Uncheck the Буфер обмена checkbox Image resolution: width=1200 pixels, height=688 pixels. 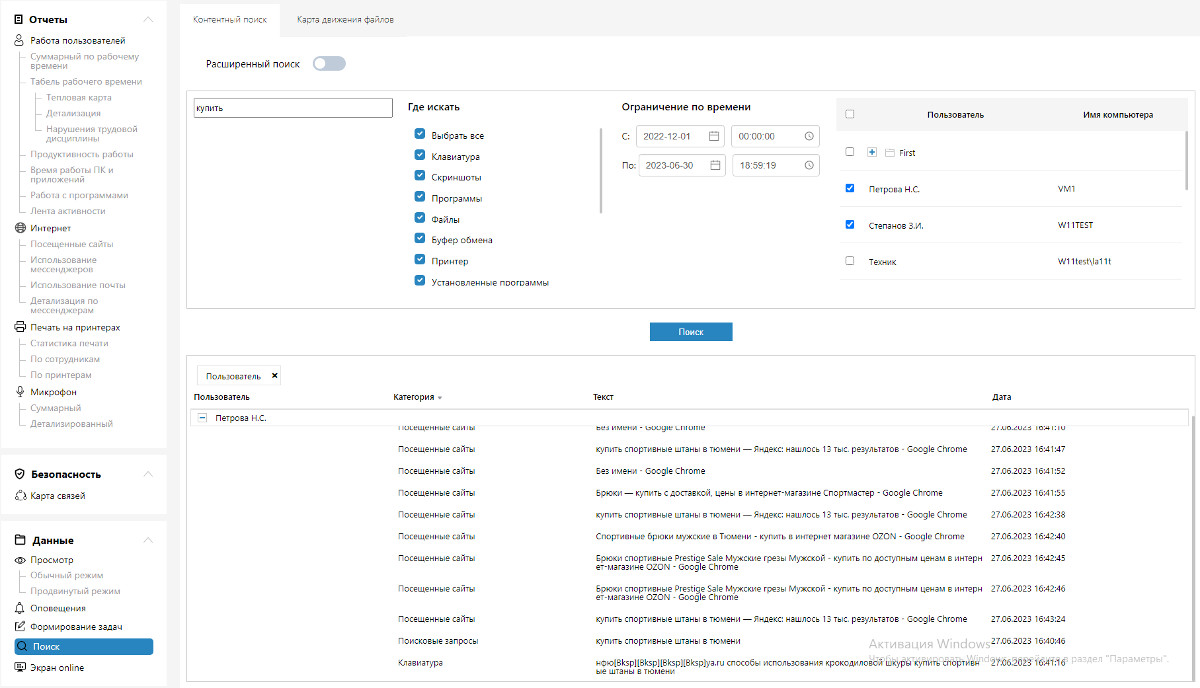(420, 240)
